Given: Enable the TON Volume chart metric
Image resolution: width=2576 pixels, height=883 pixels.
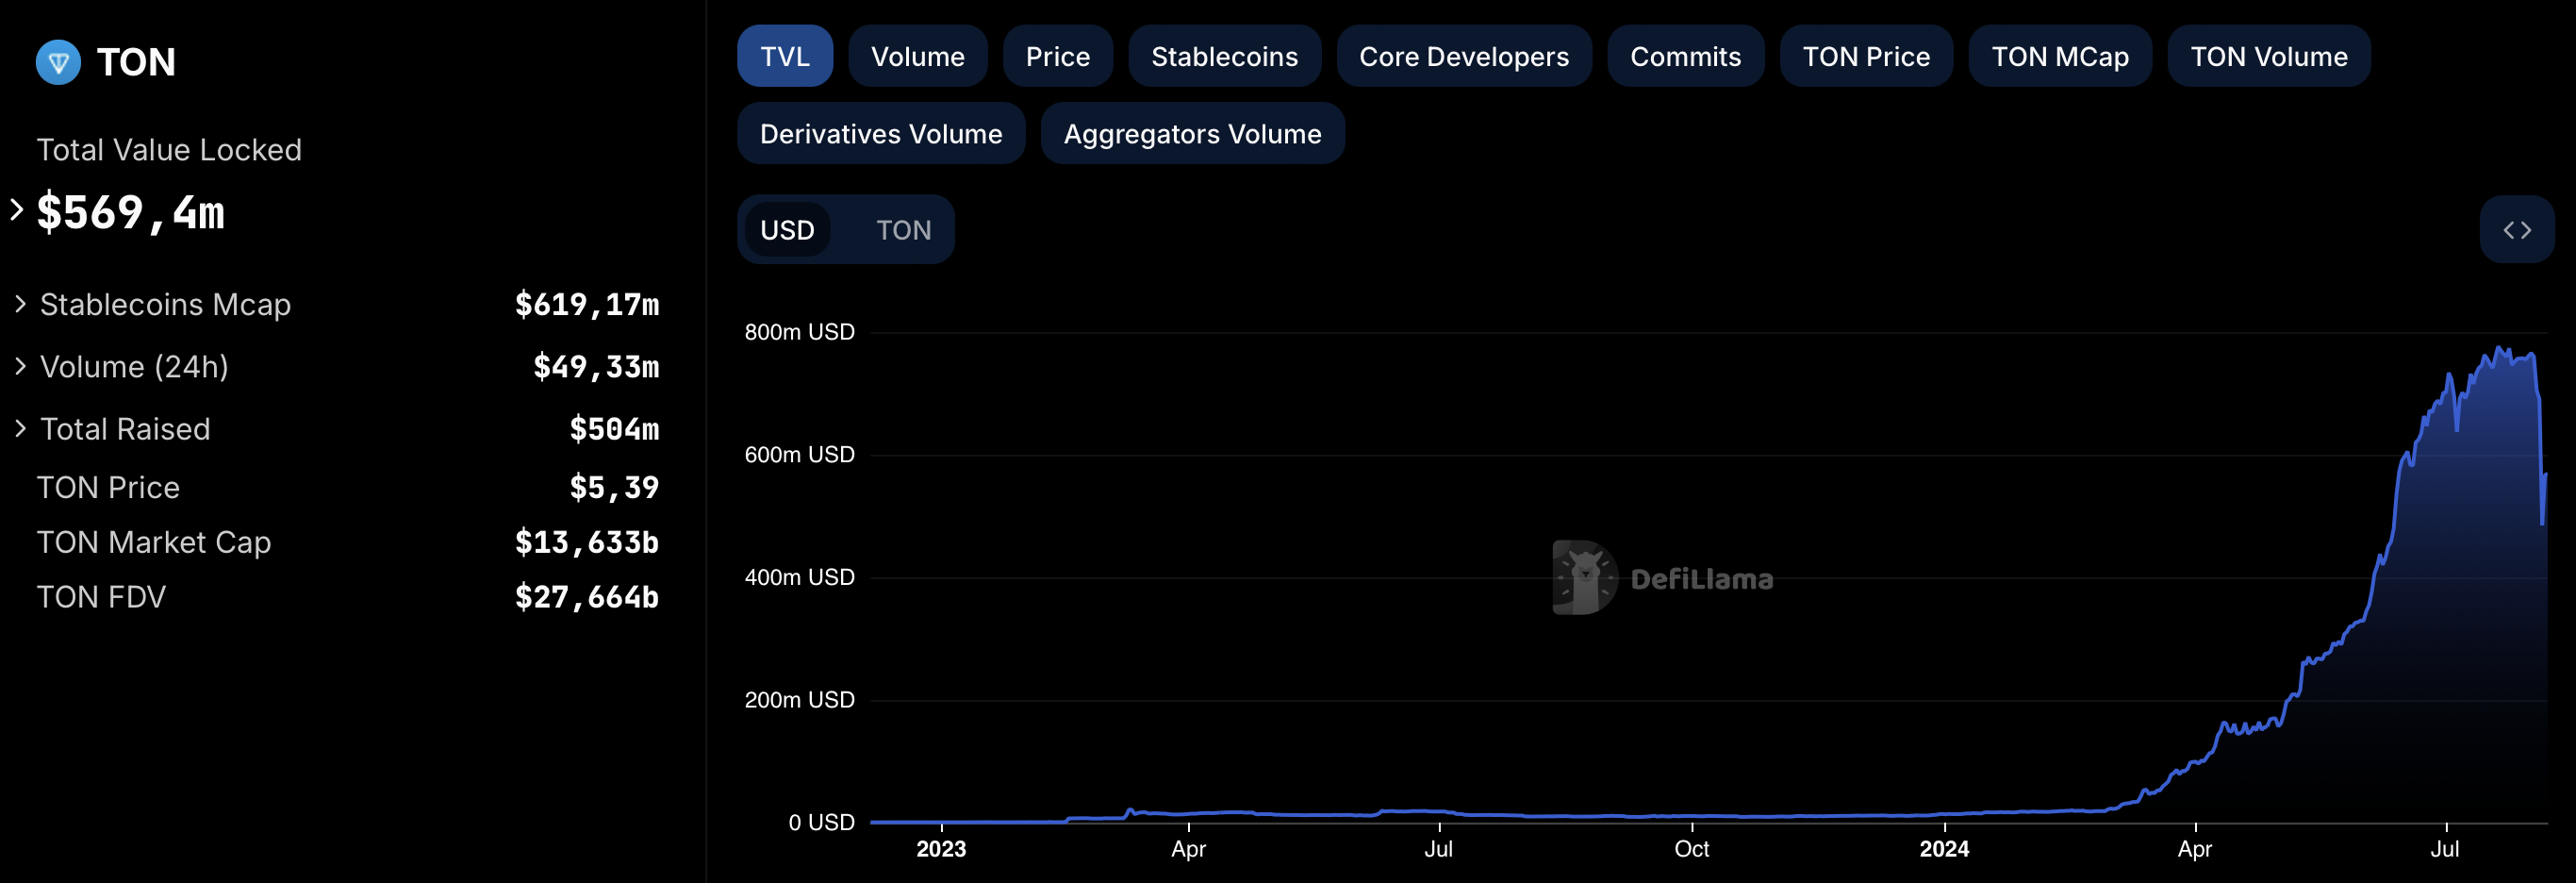Looking at the screenshot, I should click(x=2268, y=56).
